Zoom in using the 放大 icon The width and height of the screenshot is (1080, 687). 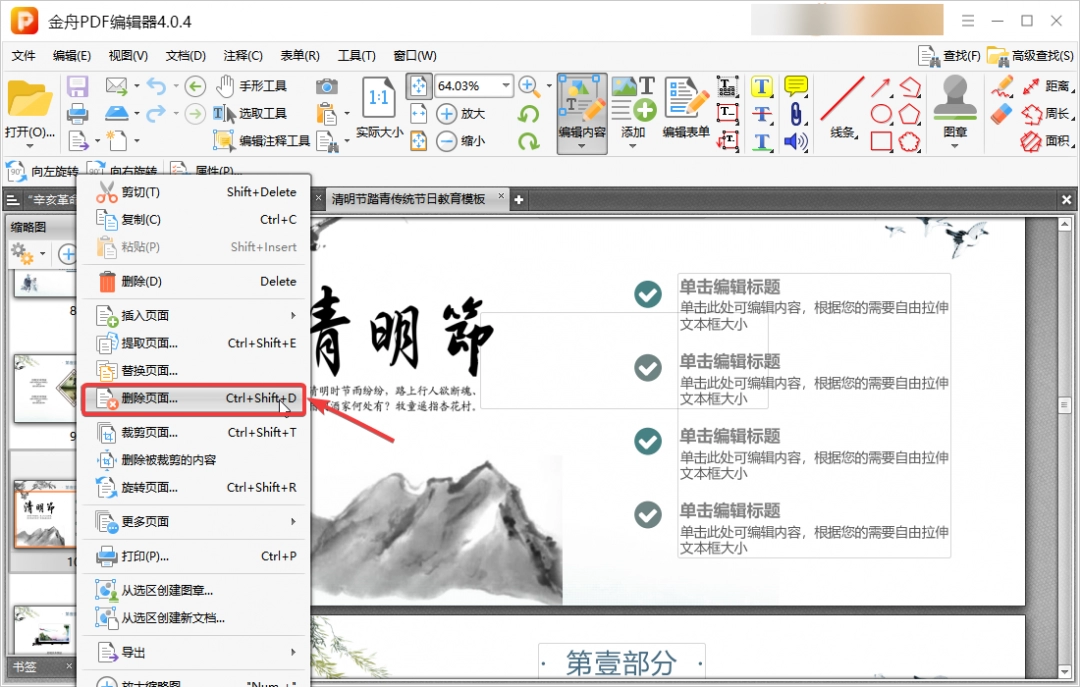(447, 113)
